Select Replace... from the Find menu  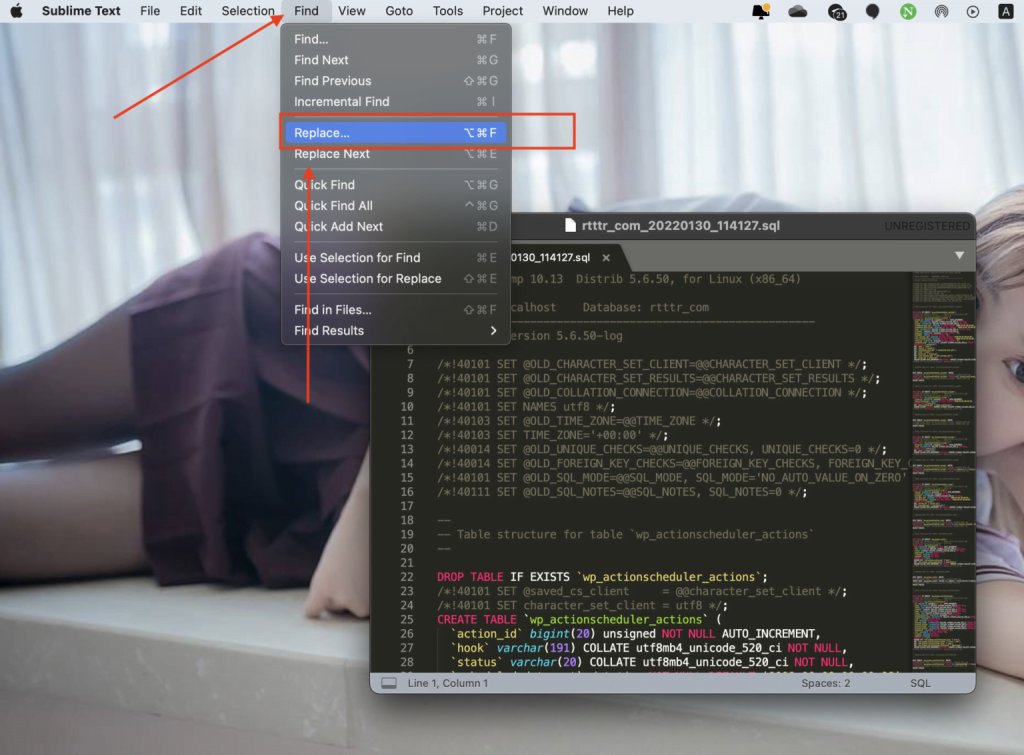pos(395,133)
